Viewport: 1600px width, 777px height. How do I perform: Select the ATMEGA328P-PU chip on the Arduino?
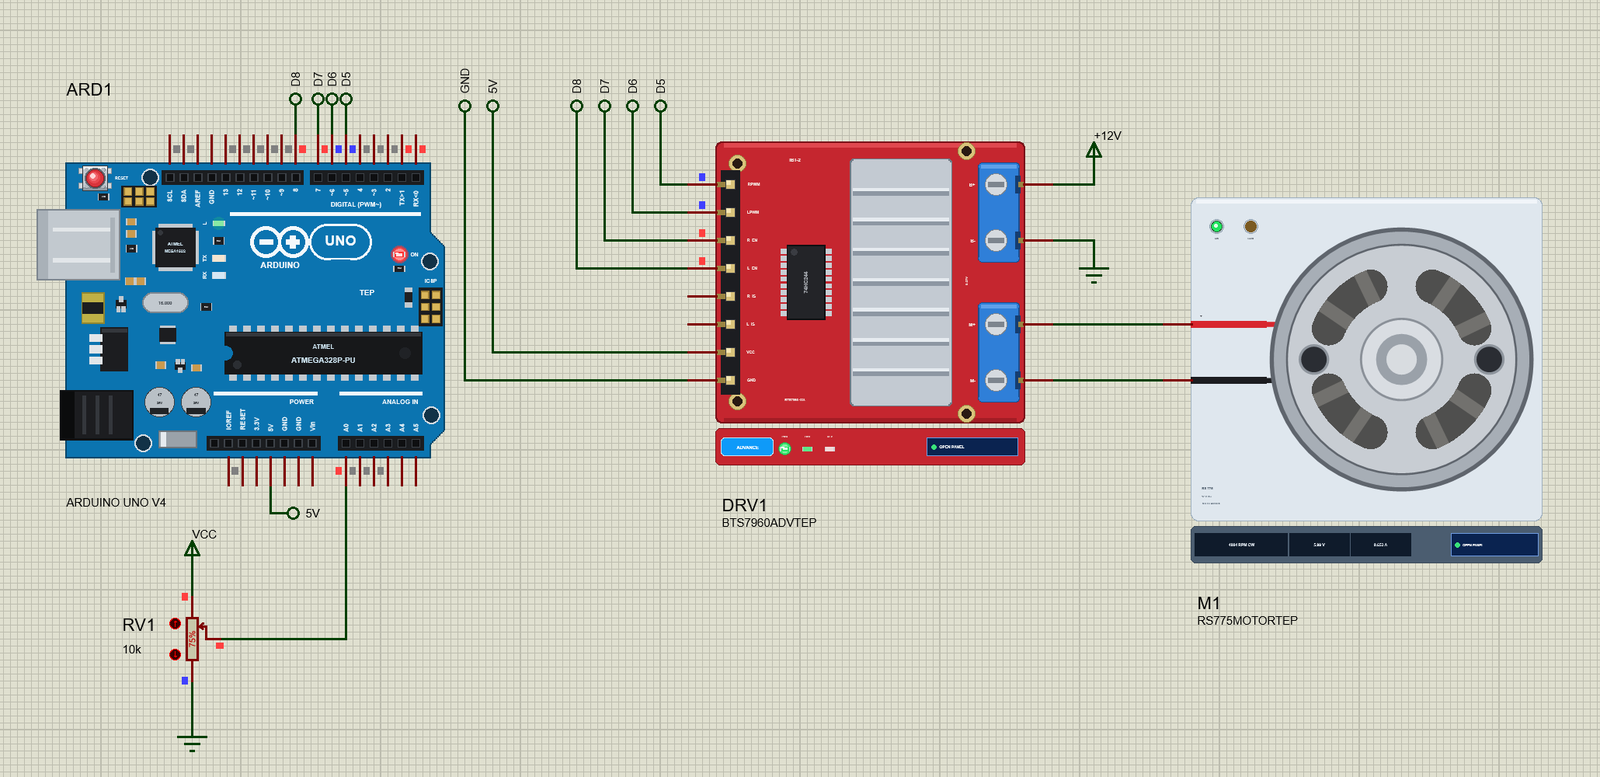[323, 354]
